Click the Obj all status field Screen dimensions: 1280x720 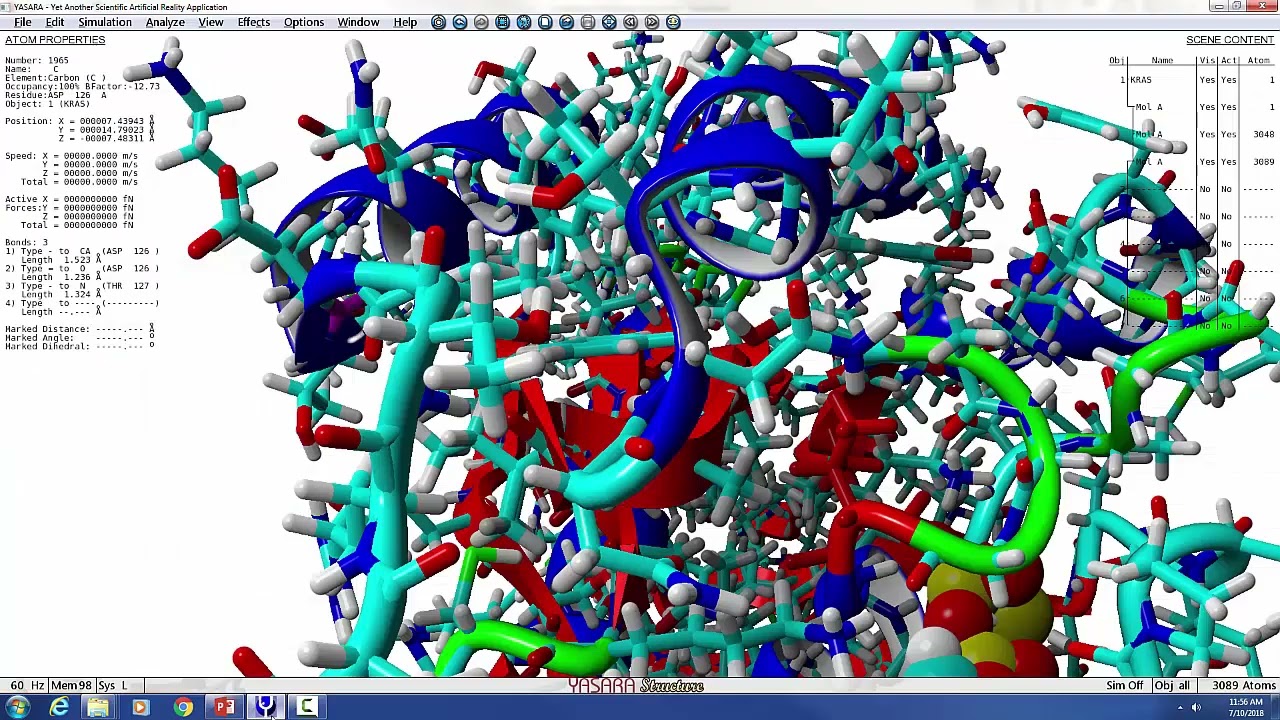point(1171,686)
